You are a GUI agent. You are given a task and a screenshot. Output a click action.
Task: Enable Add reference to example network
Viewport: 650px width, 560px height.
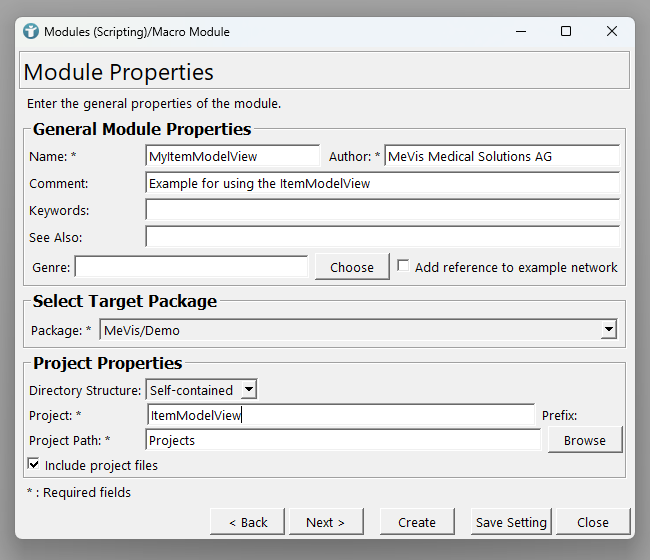[x=403, y=266]
